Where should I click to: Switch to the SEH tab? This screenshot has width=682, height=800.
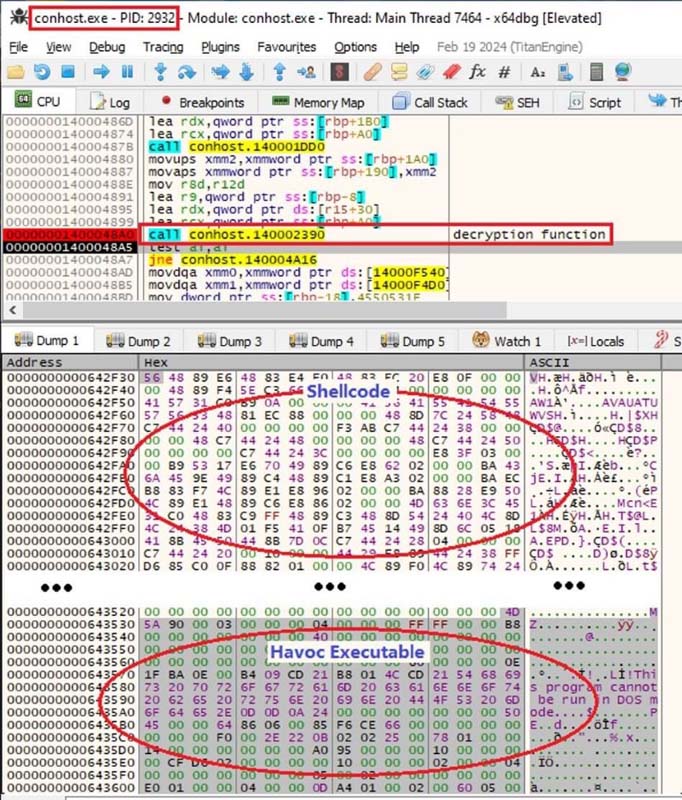517,102
